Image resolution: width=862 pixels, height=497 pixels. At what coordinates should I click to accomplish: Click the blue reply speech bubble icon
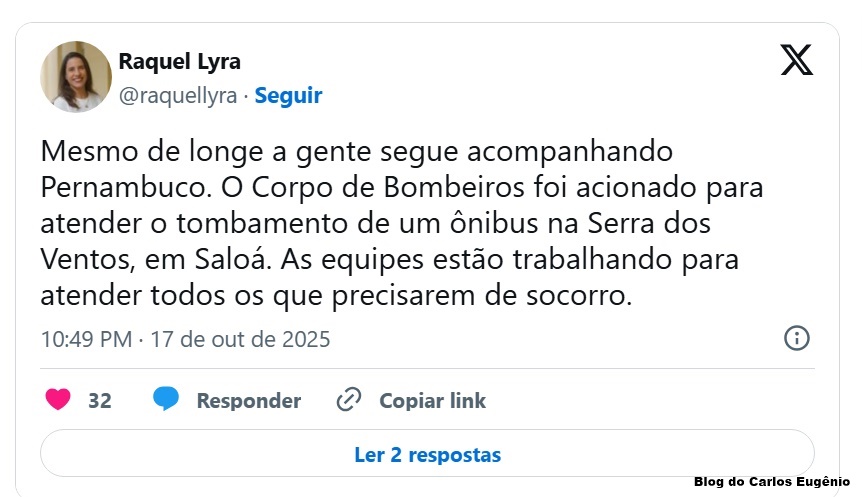click(x=166, y=400)
